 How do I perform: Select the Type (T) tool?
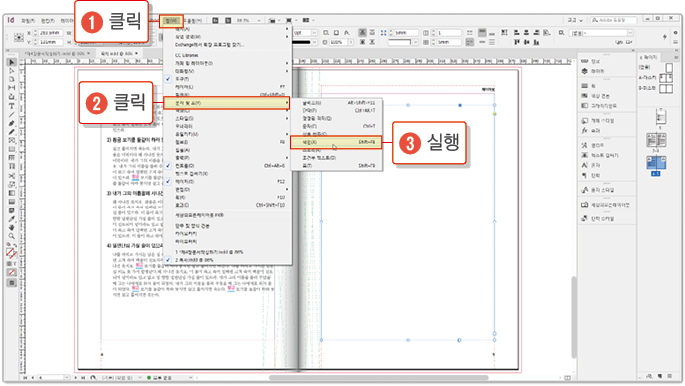coord(12,106)
